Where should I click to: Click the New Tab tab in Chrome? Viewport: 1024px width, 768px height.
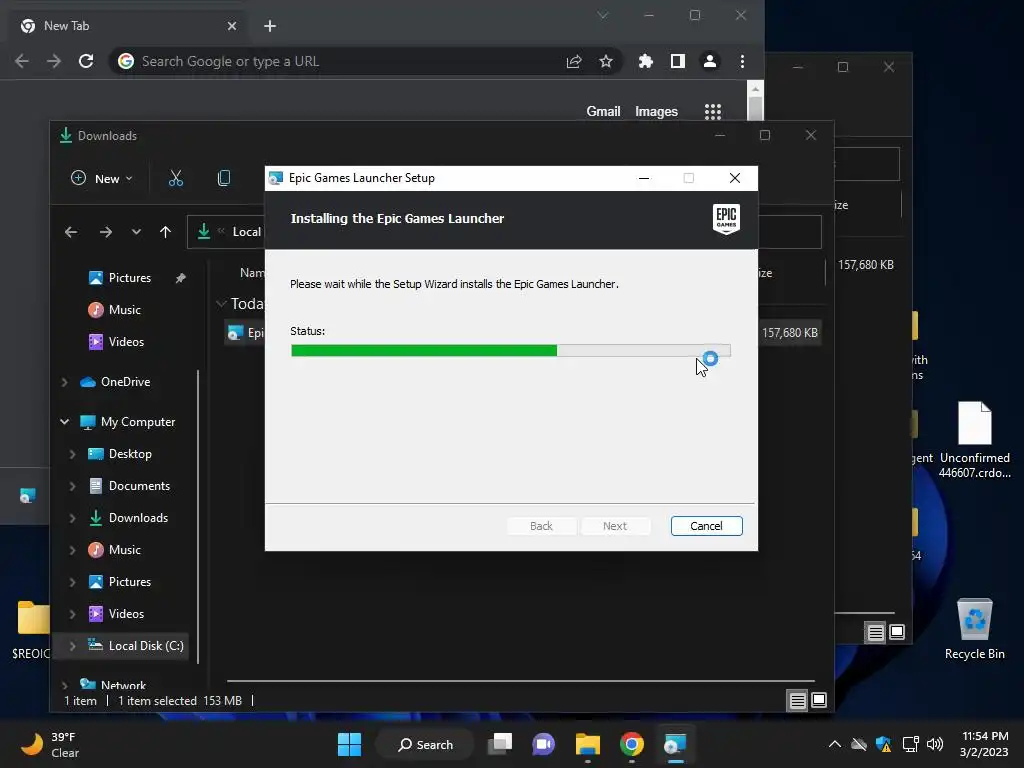(129, 26)
